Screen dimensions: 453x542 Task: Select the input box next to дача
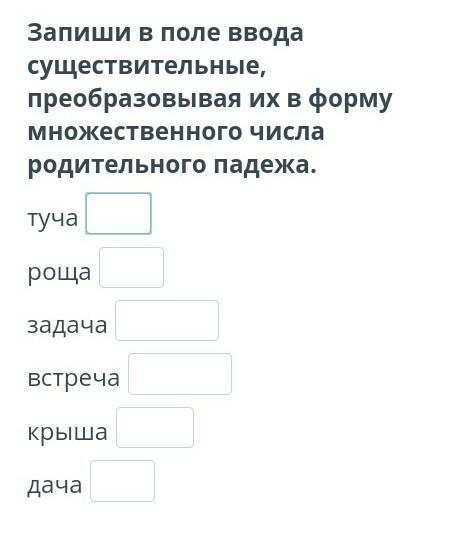tap(122, 481)
